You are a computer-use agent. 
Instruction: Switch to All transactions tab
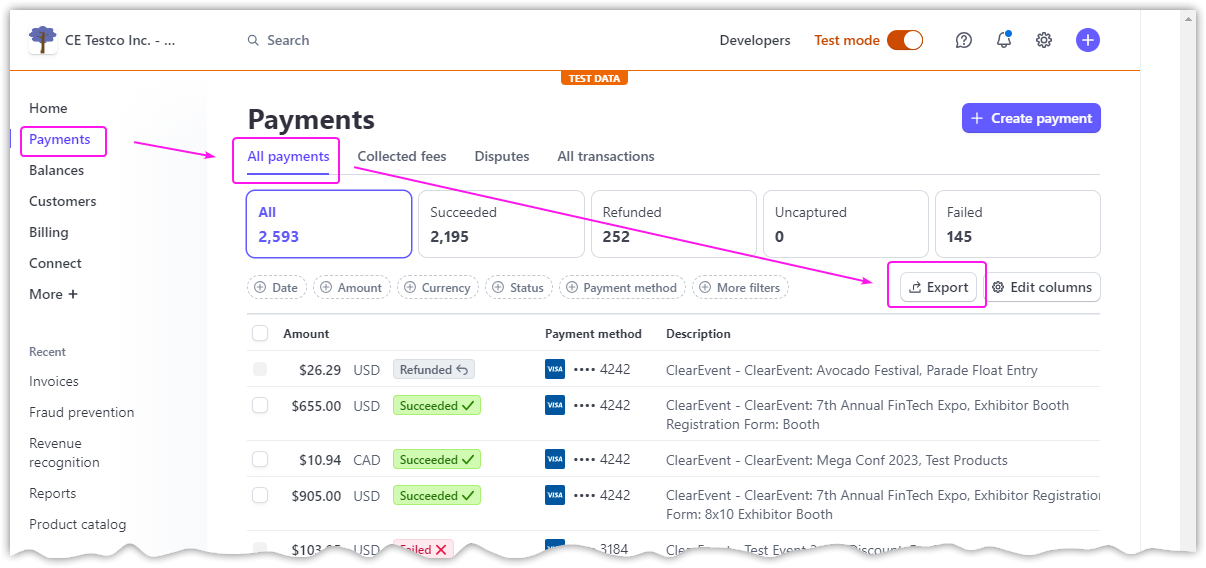[606, 156]
